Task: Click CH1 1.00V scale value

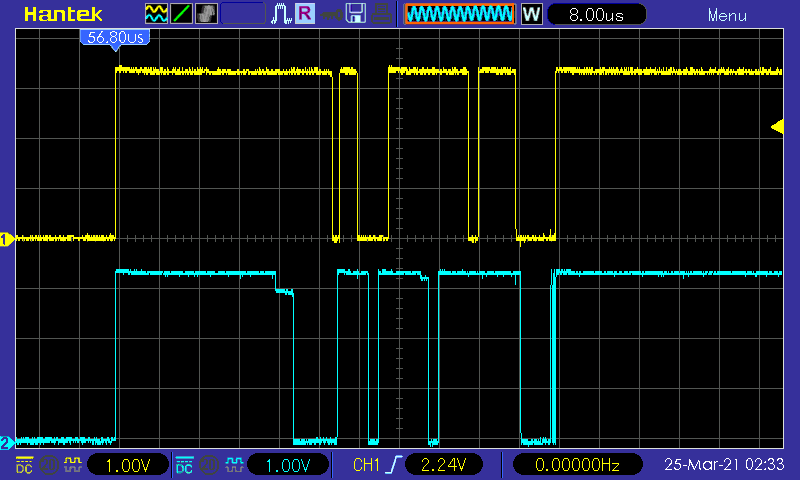Action: (128, 465)
